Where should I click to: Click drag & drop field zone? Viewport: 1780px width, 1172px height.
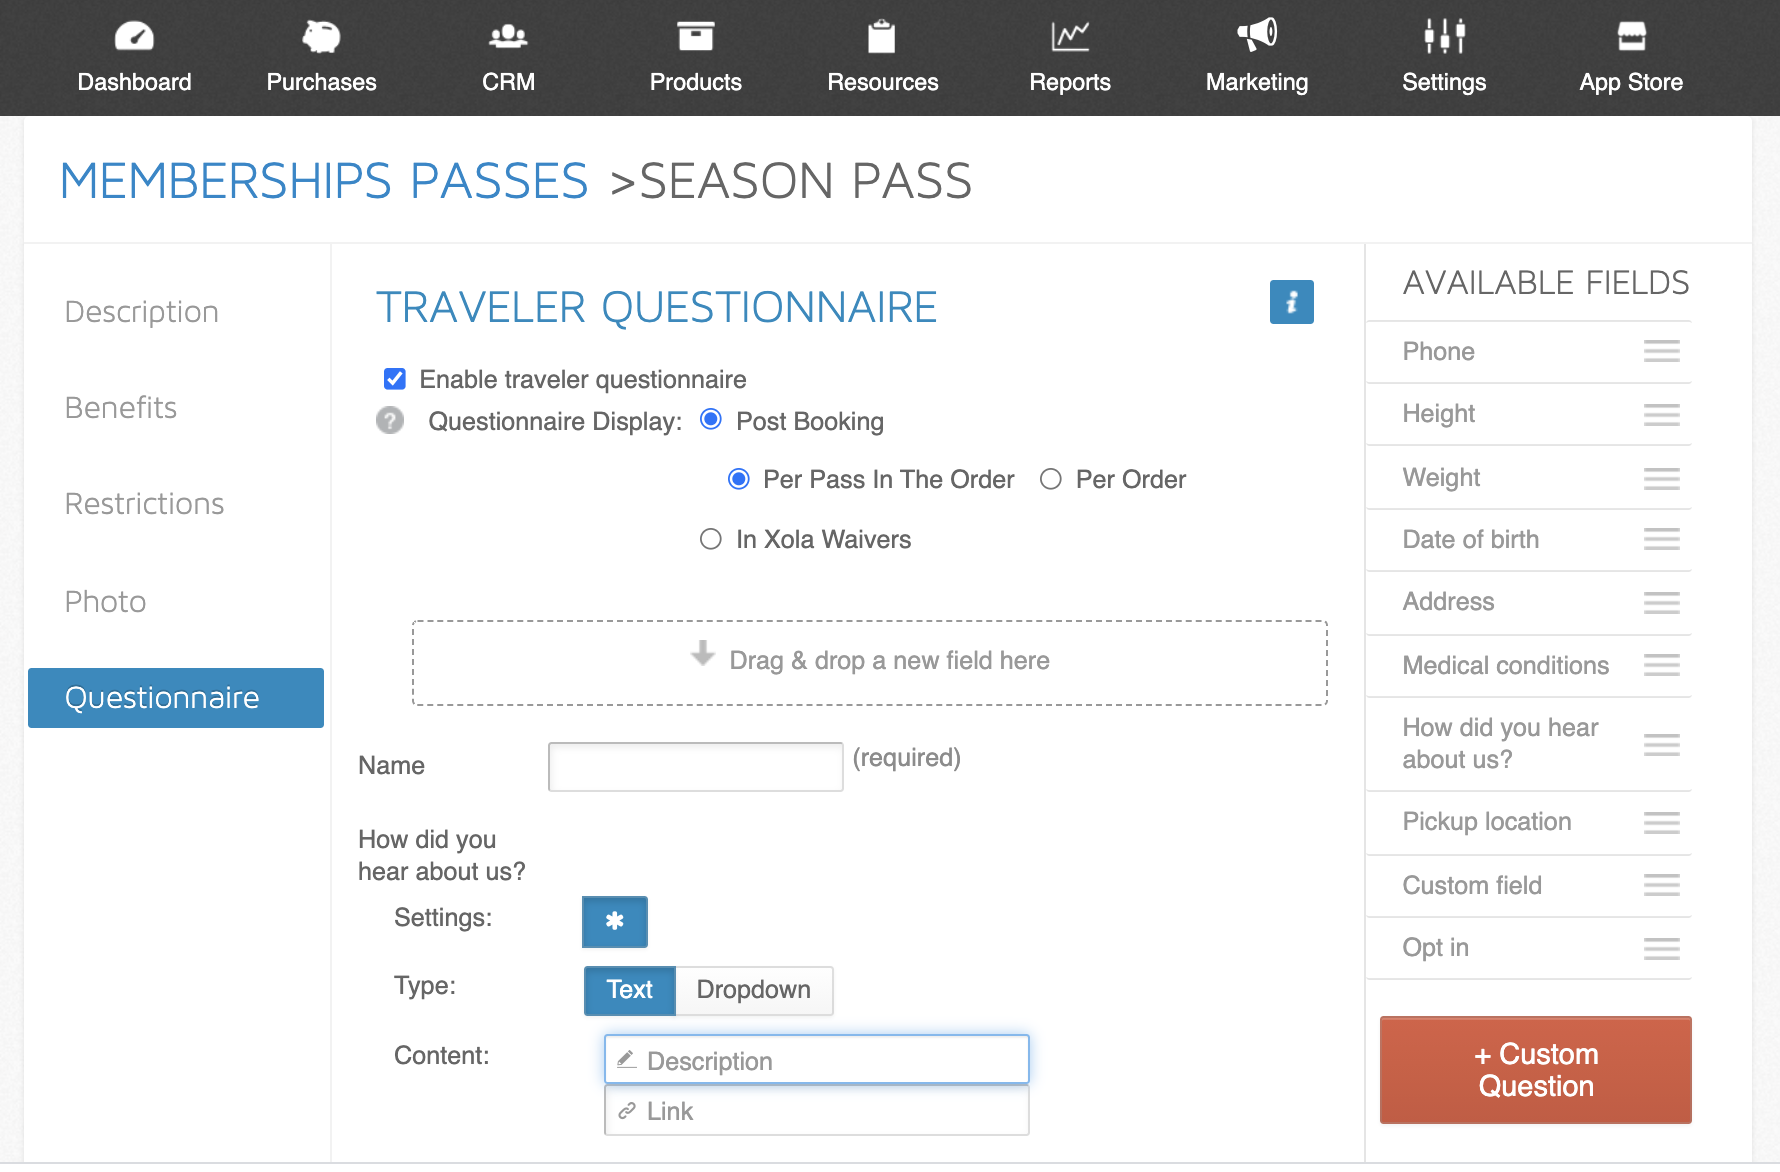point(869,662)
